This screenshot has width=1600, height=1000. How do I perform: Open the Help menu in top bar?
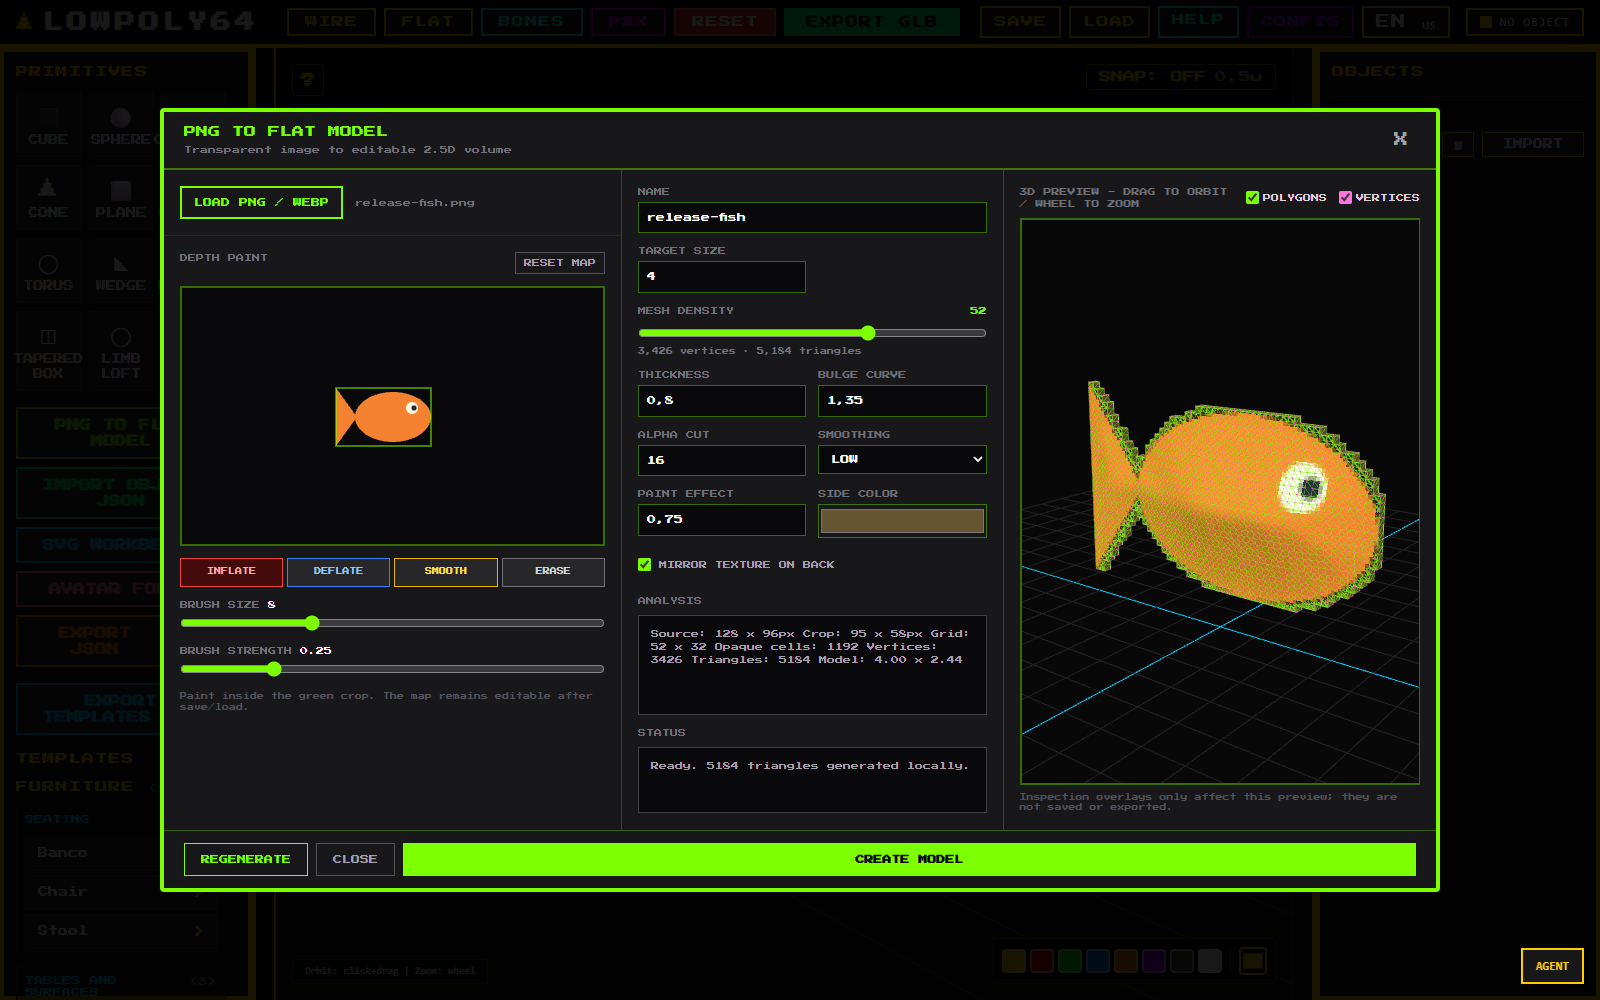click(x=1198, y=21)
